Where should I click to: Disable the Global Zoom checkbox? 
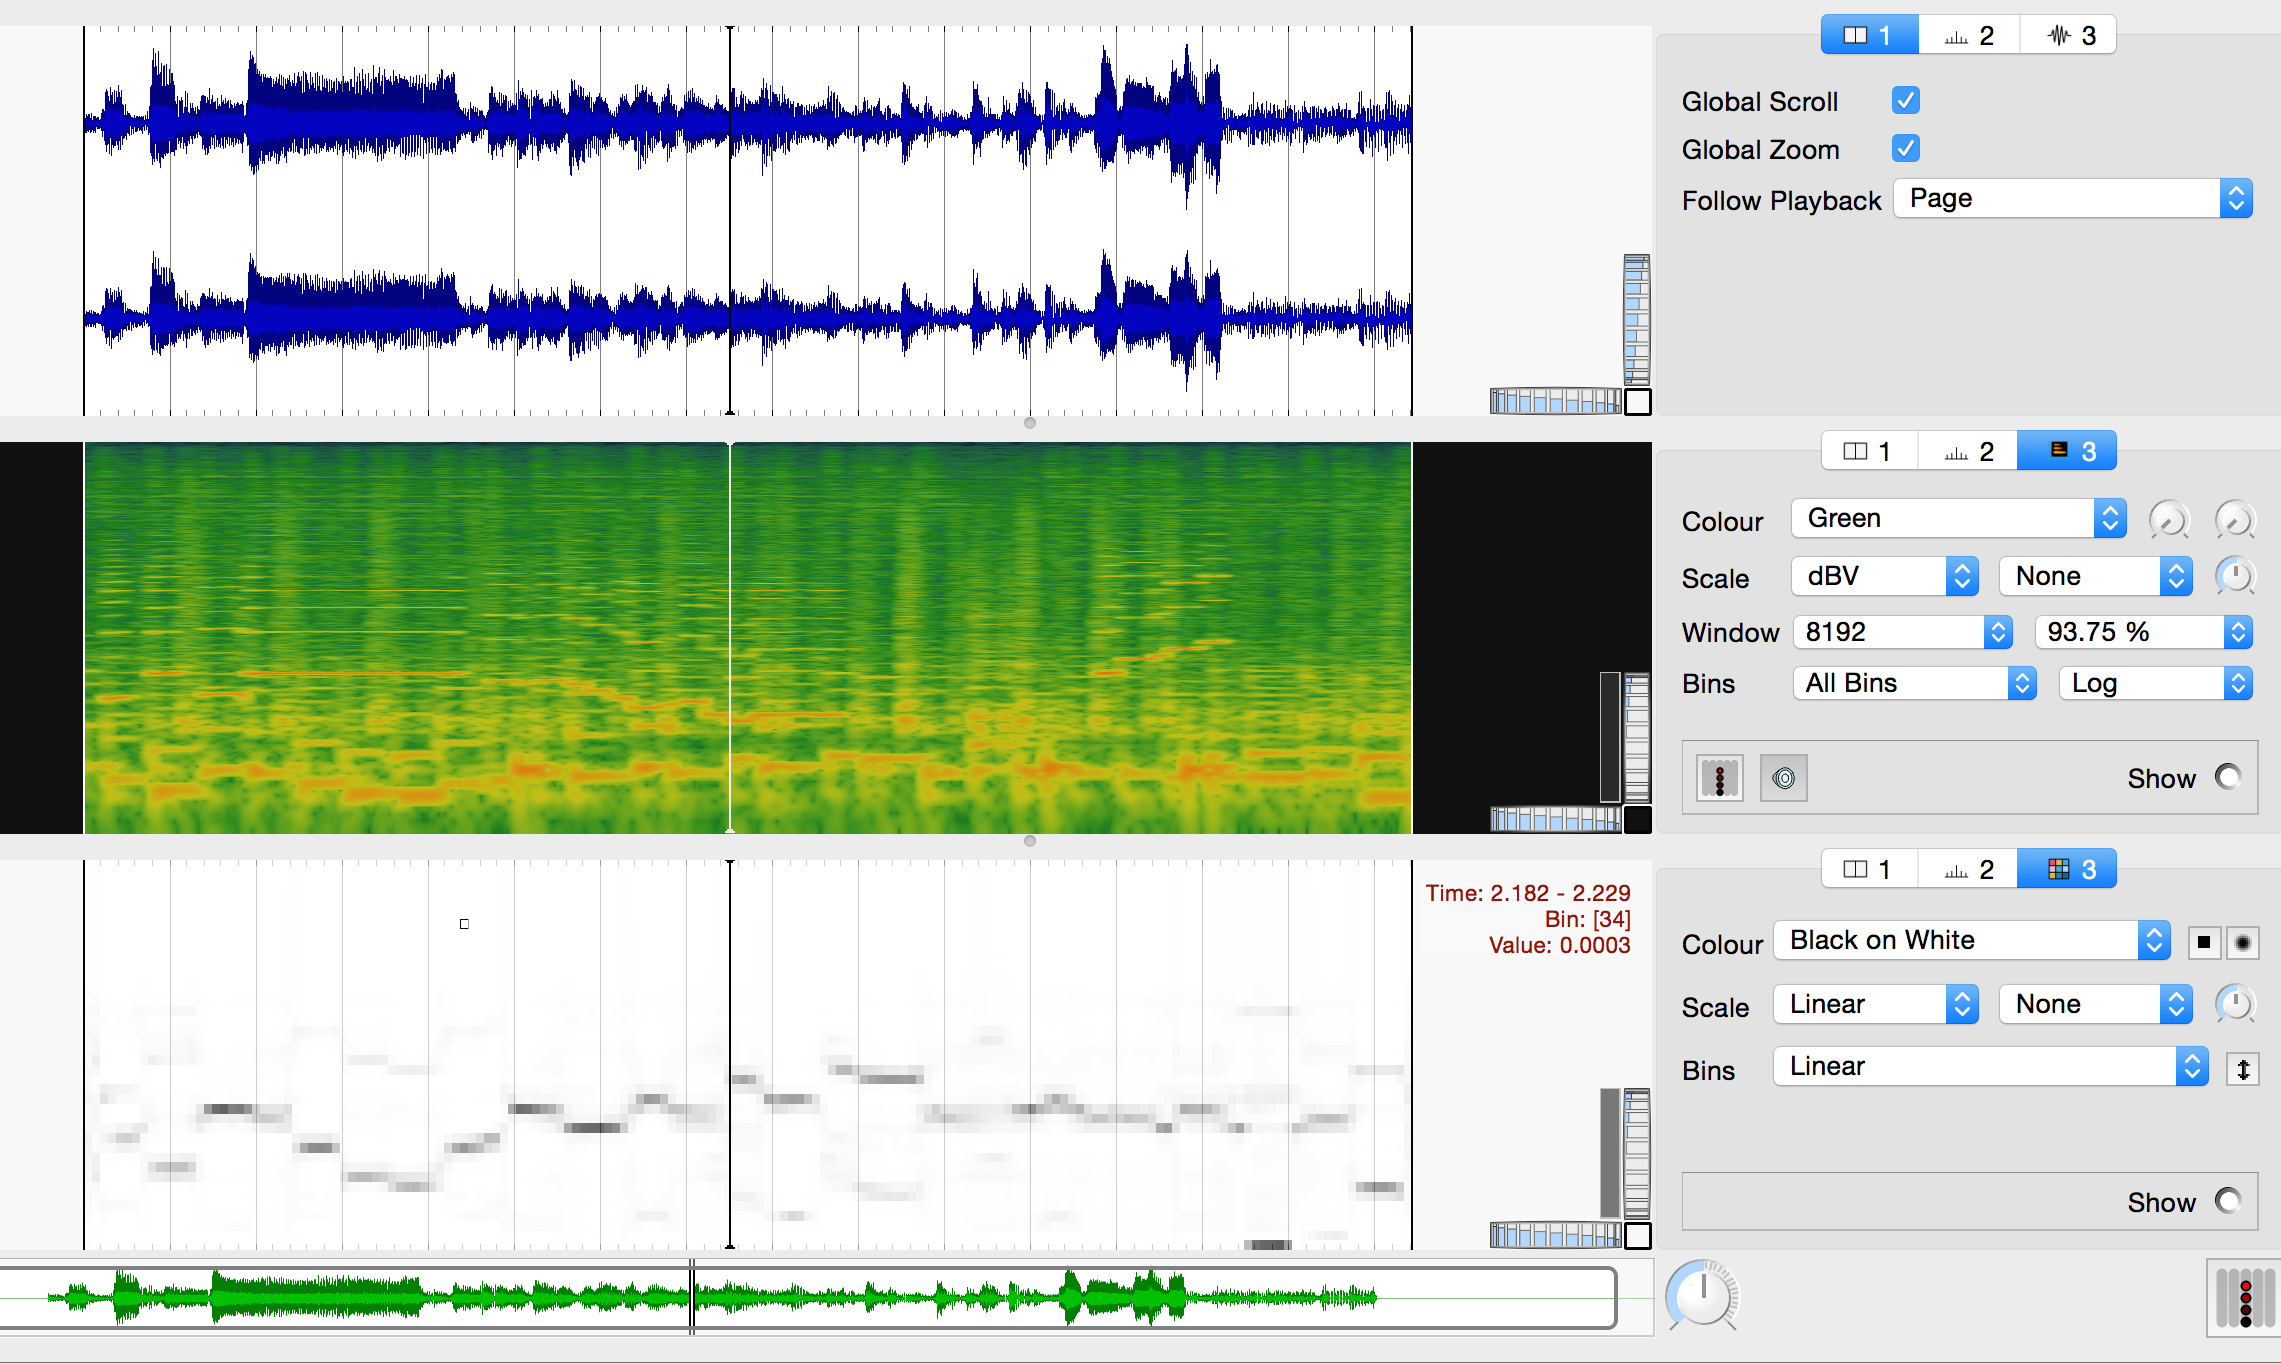[x=1906, y=148]
